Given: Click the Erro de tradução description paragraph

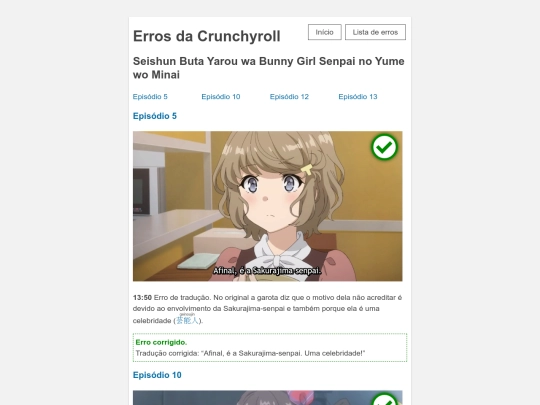Looking at the screenshot, I should (268, 309).
